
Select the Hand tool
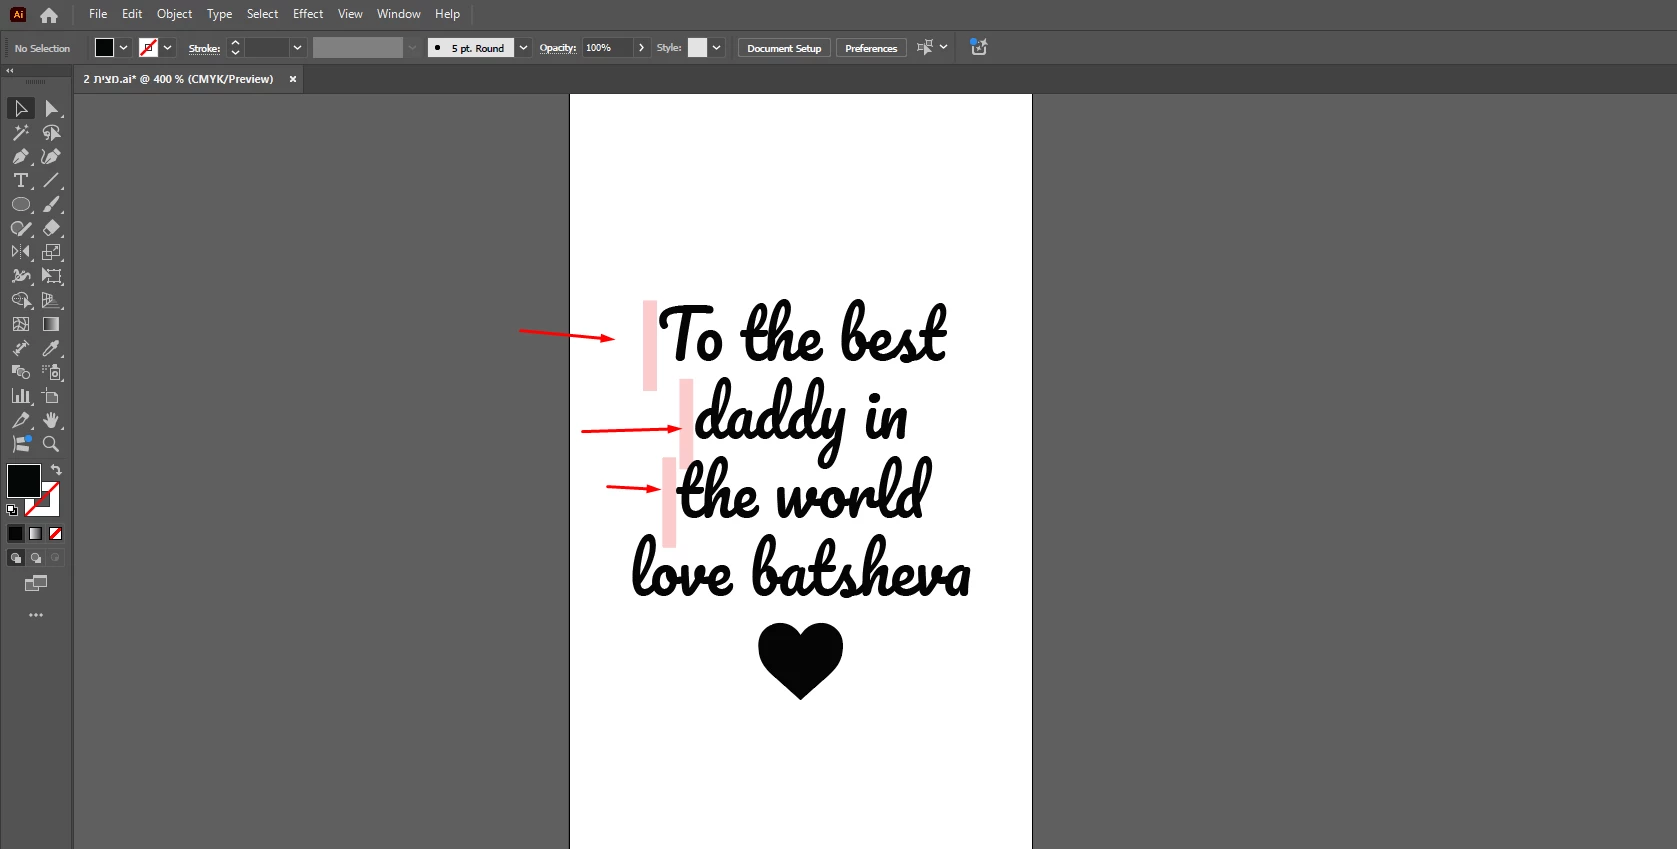(x=51, y=421)
